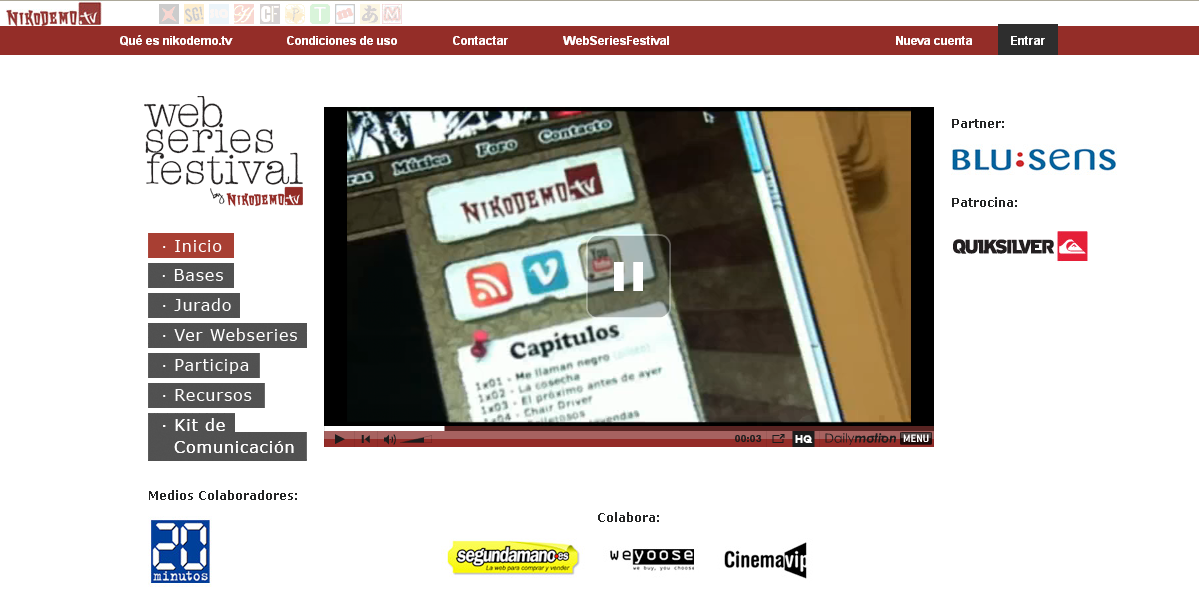Go to Ver Webseries
This screenshot has width=1199, height=605.
tap(227, 335)
